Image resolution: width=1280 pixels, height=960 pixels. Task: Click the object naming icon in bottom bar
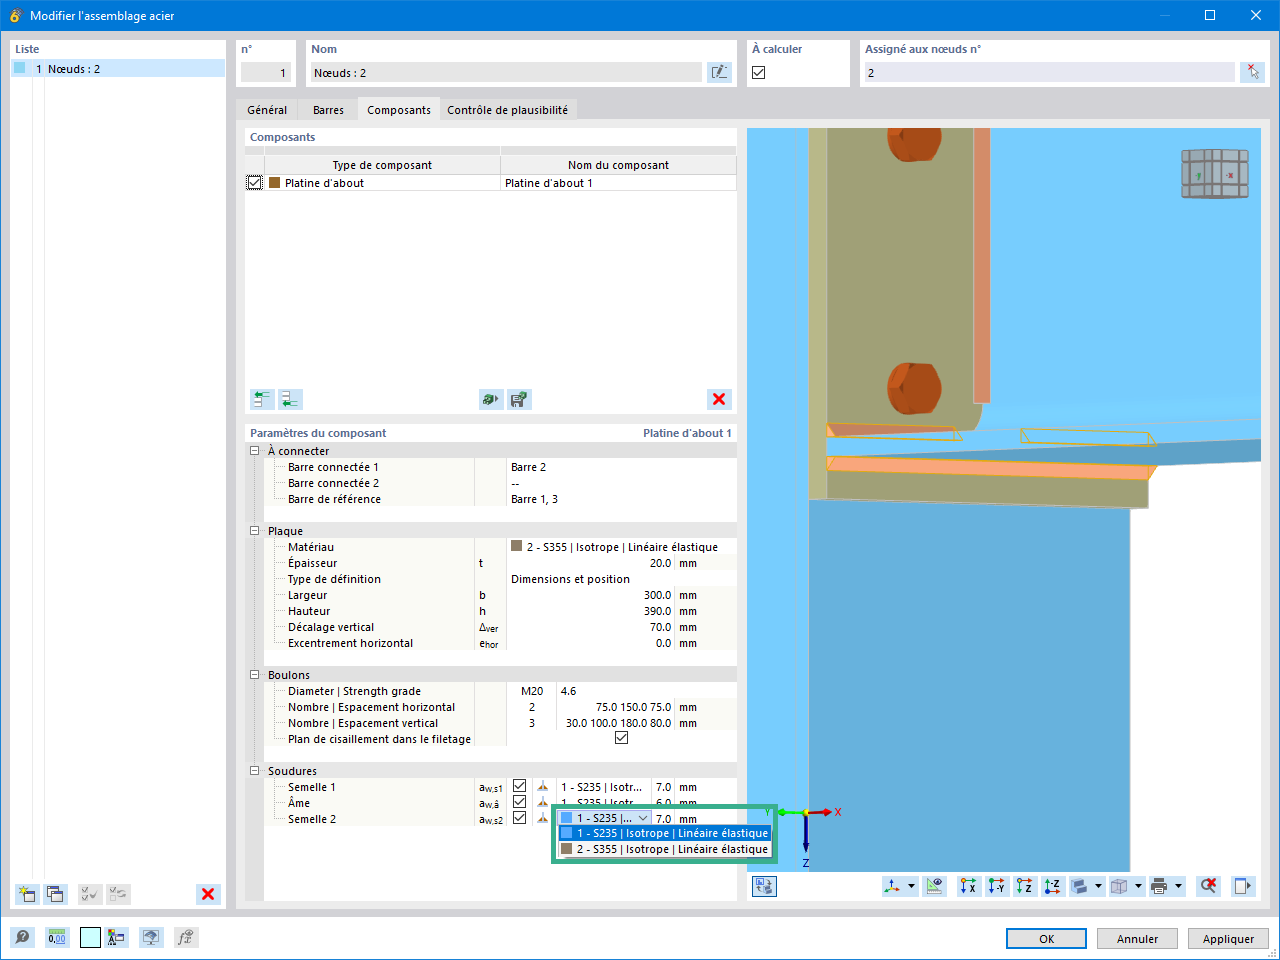(117, 937)
